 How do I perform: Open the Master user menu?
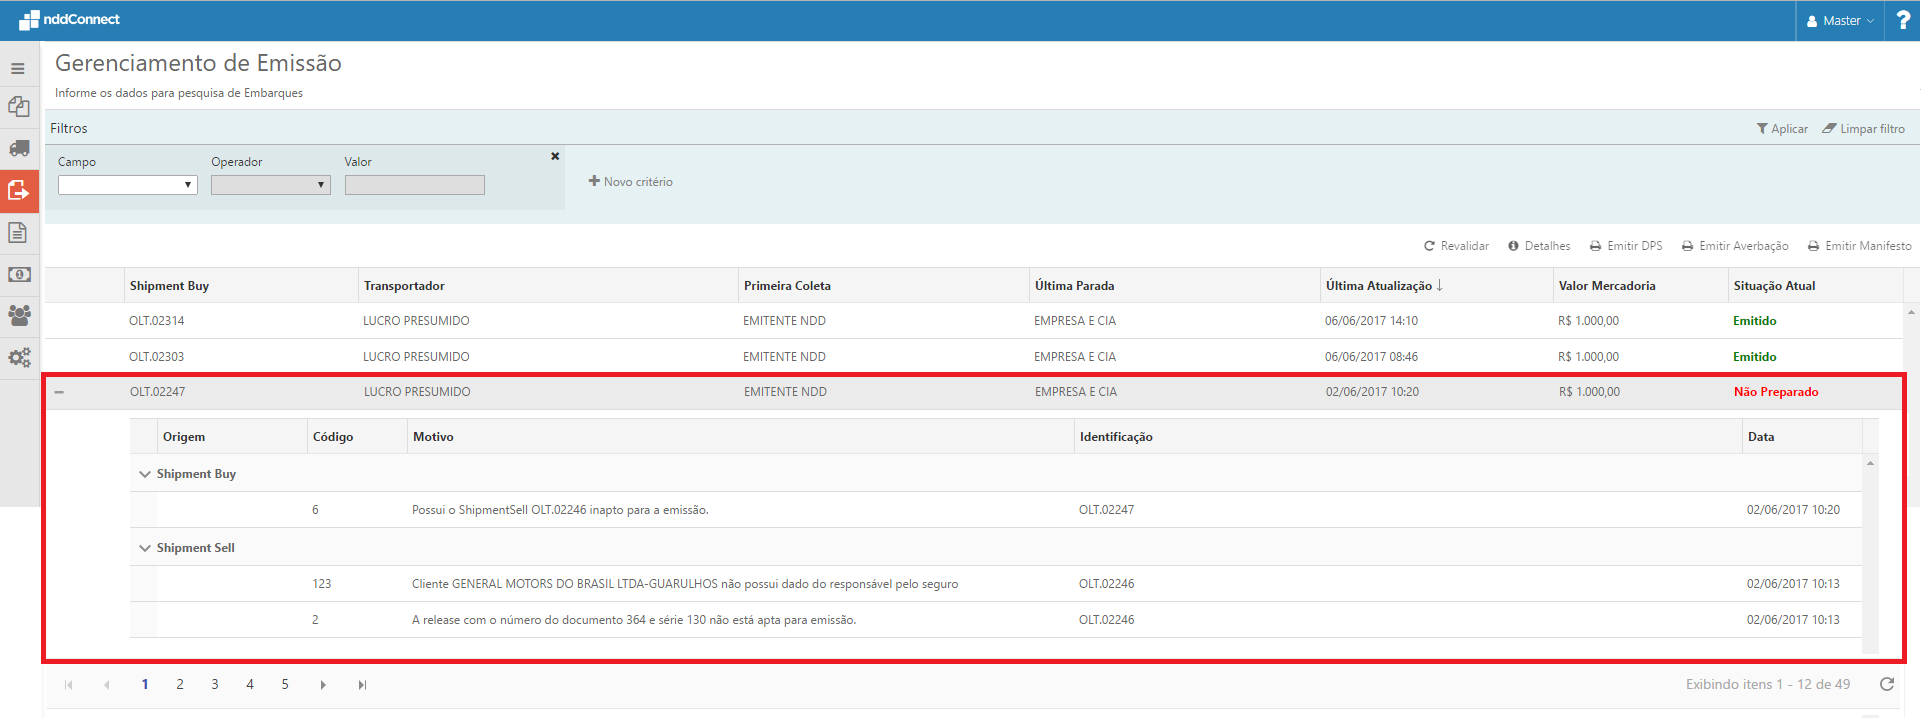click(x=1840, y=20)
